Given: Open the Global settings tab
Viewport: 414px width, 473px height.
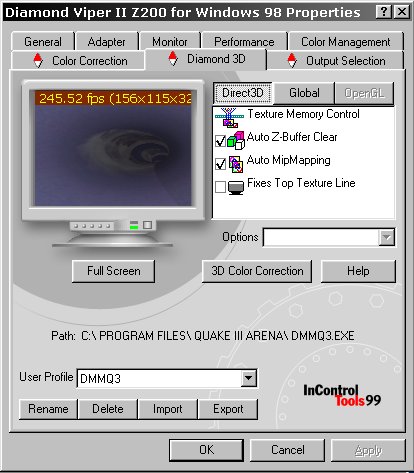Looking at the screenshot, I should point(304,93).
